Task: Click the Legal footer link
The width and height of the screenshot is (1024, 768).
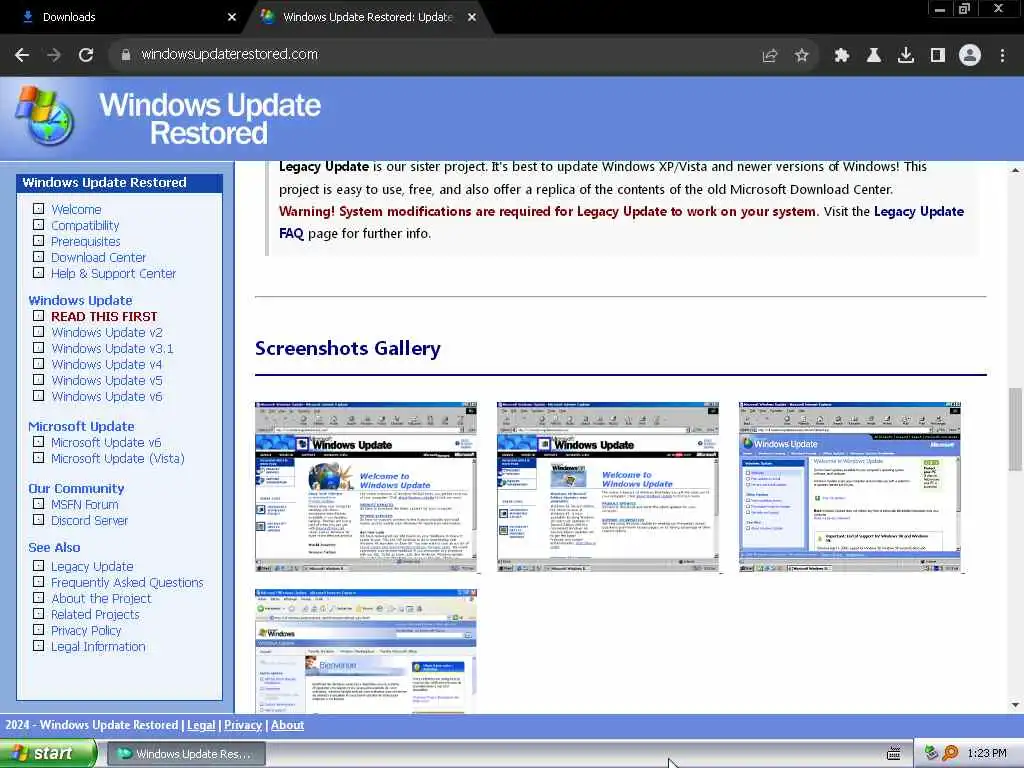Action: (201, 725)
